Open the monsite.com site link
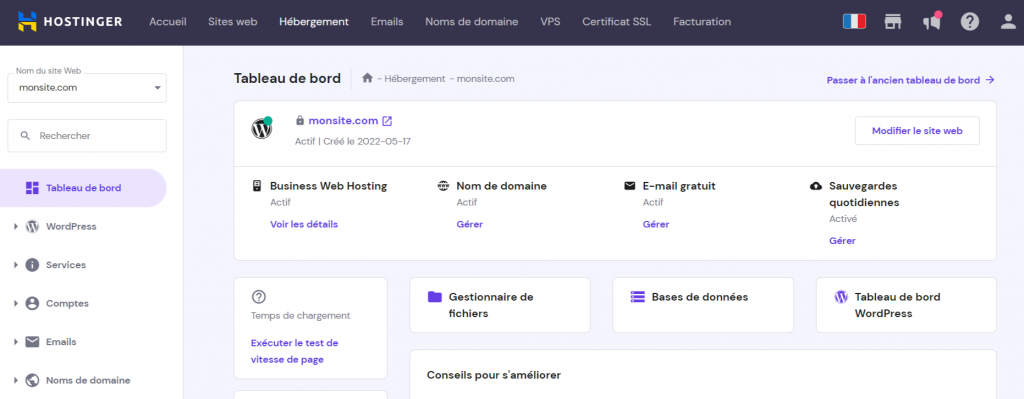 click(x=344, y=120)
